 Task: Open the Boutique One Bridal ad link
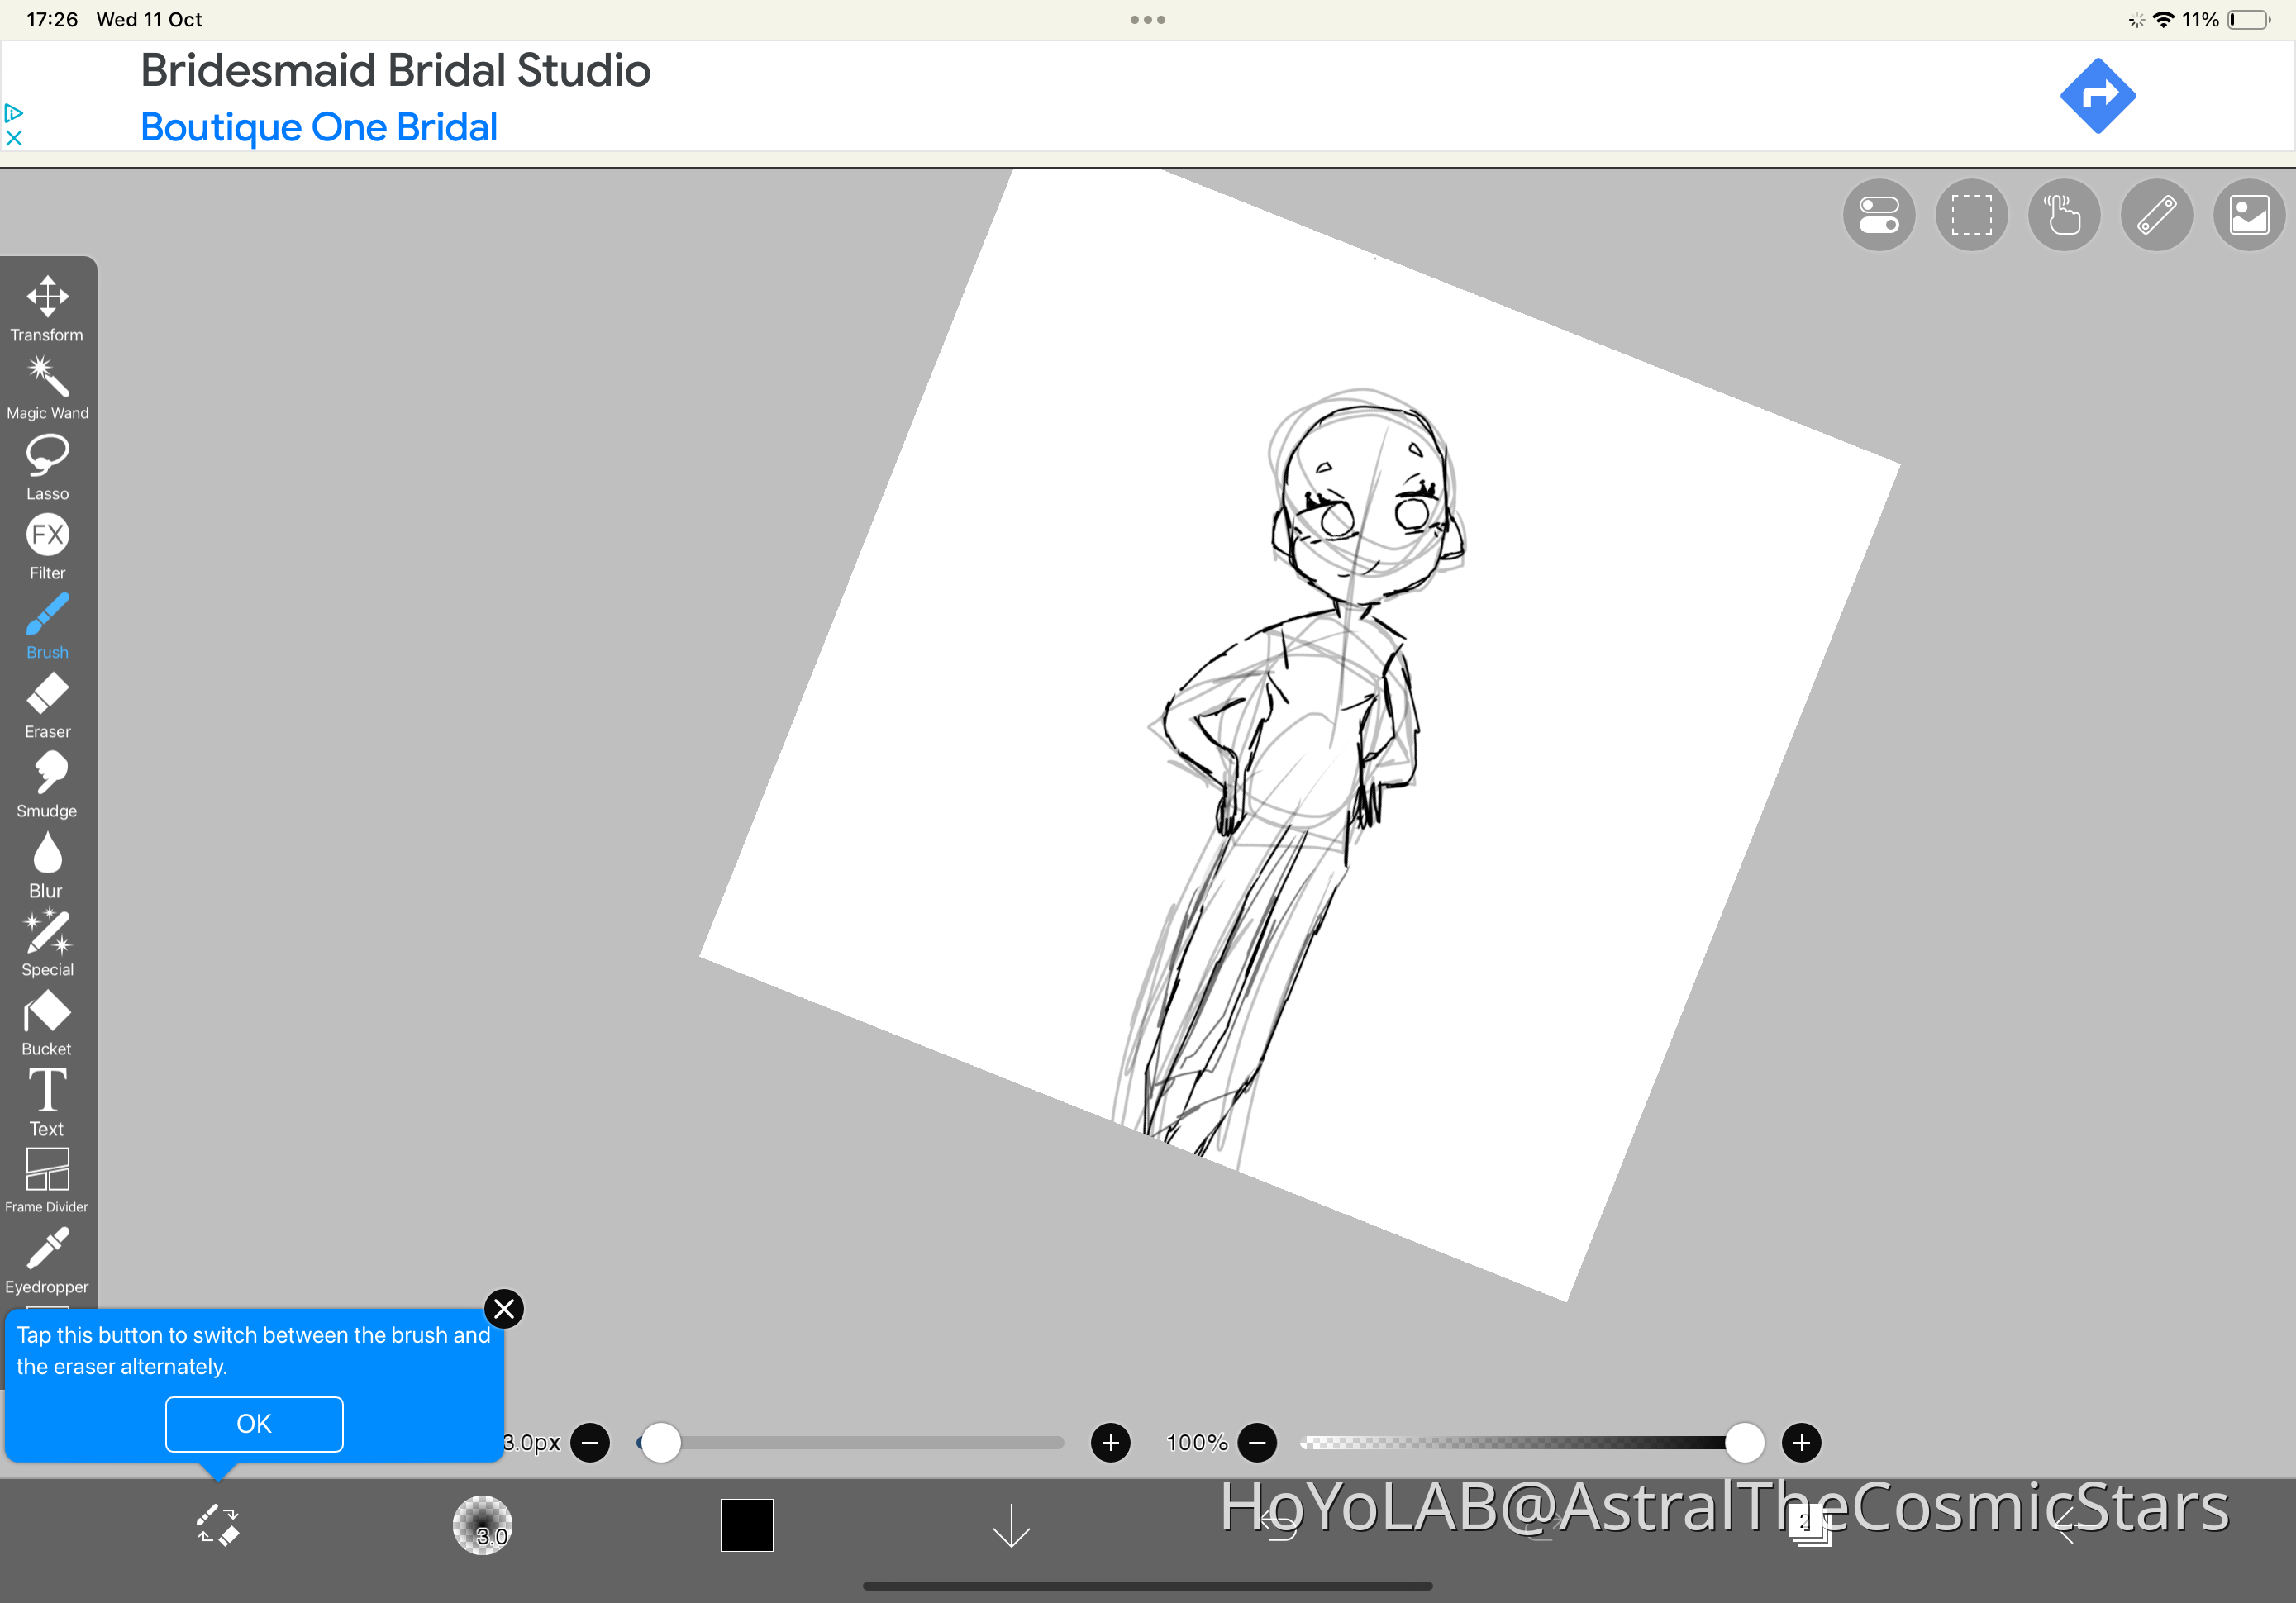coord(318,127)
